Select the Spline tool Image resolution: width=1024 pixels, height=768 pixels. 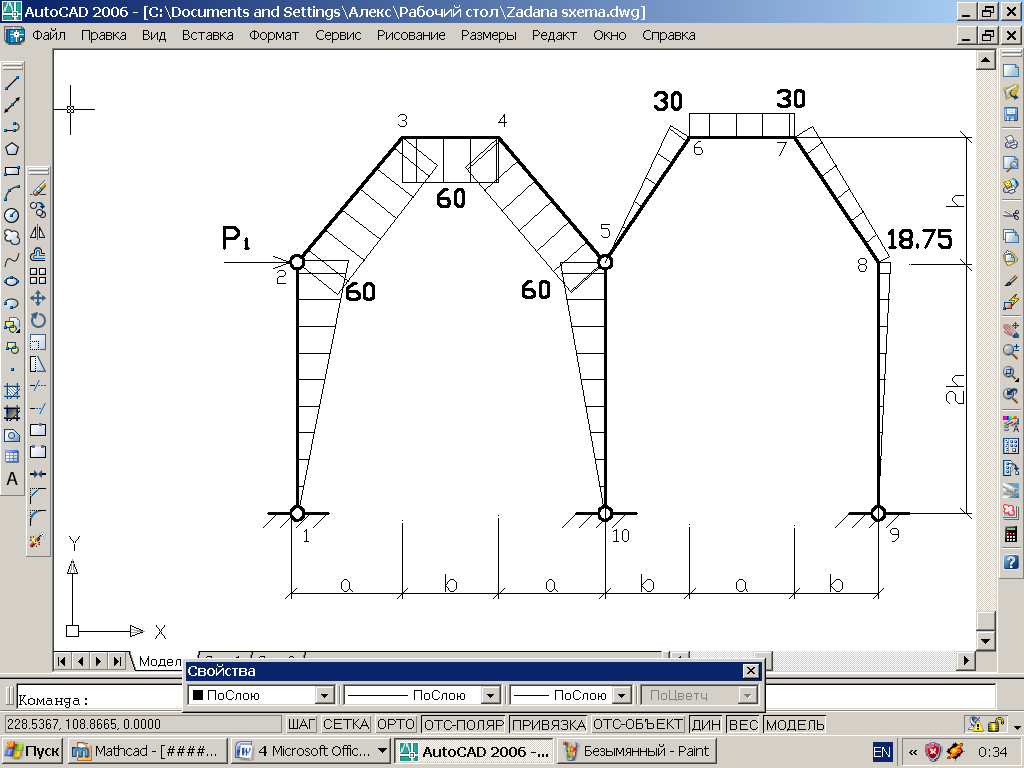[x=12, y=259]
